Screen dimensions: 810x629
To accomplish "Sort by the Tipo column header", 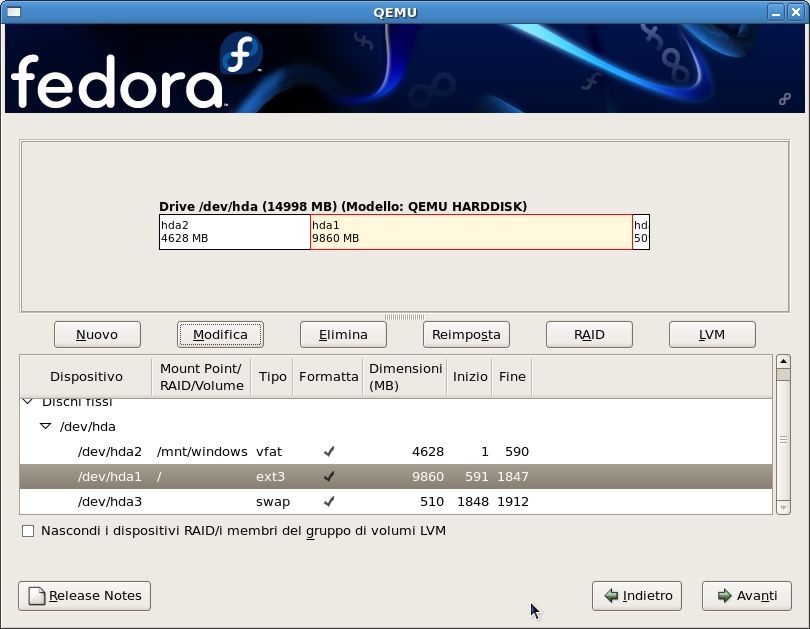I will point(272,376).
